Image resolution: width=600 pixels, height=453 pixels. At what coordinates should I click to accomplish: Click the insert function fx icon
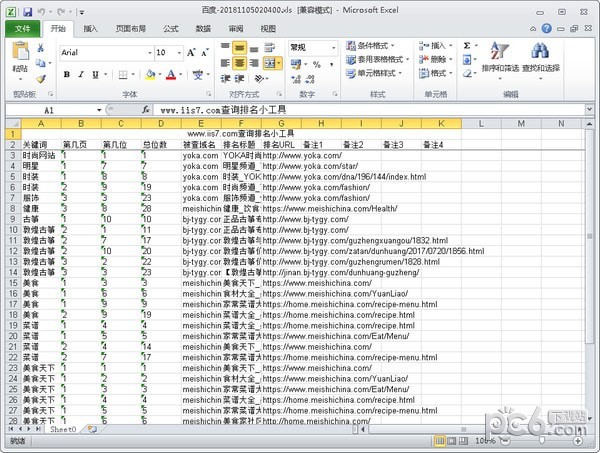145,110
